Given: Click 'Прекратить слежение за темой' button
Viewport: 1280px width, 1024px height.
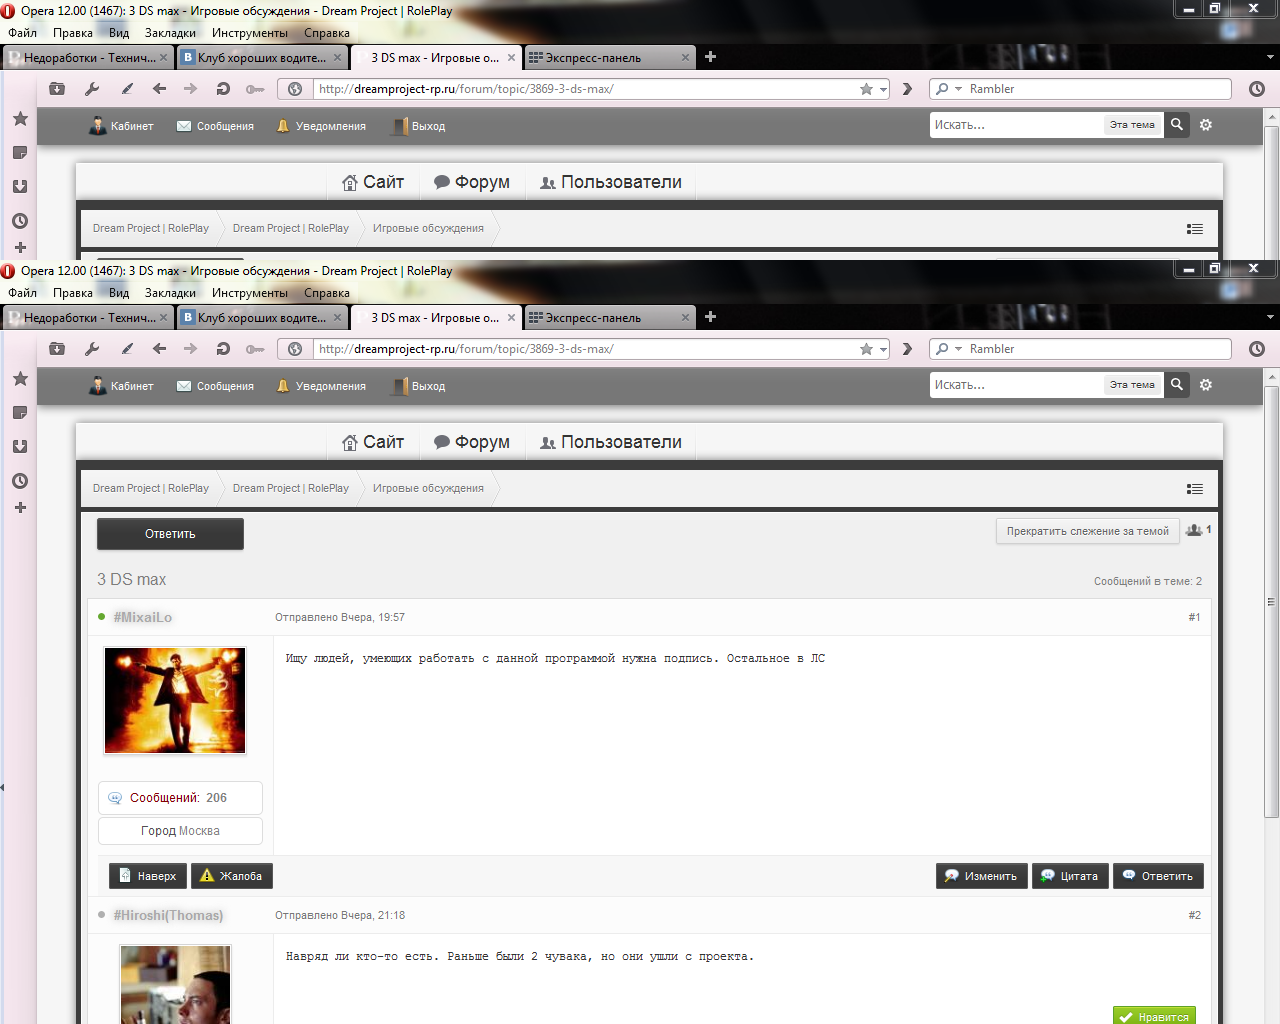Looking at the screenshot, I should pyautogui.click(x=1088, y=531).
